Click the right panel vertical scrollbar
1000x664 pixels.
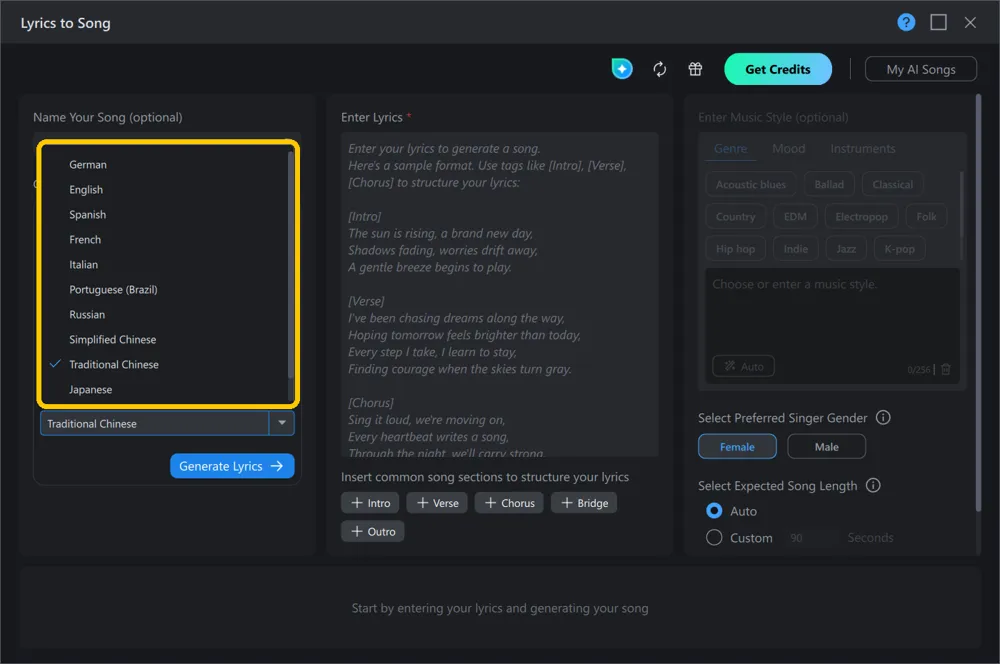tap(978, 303)
